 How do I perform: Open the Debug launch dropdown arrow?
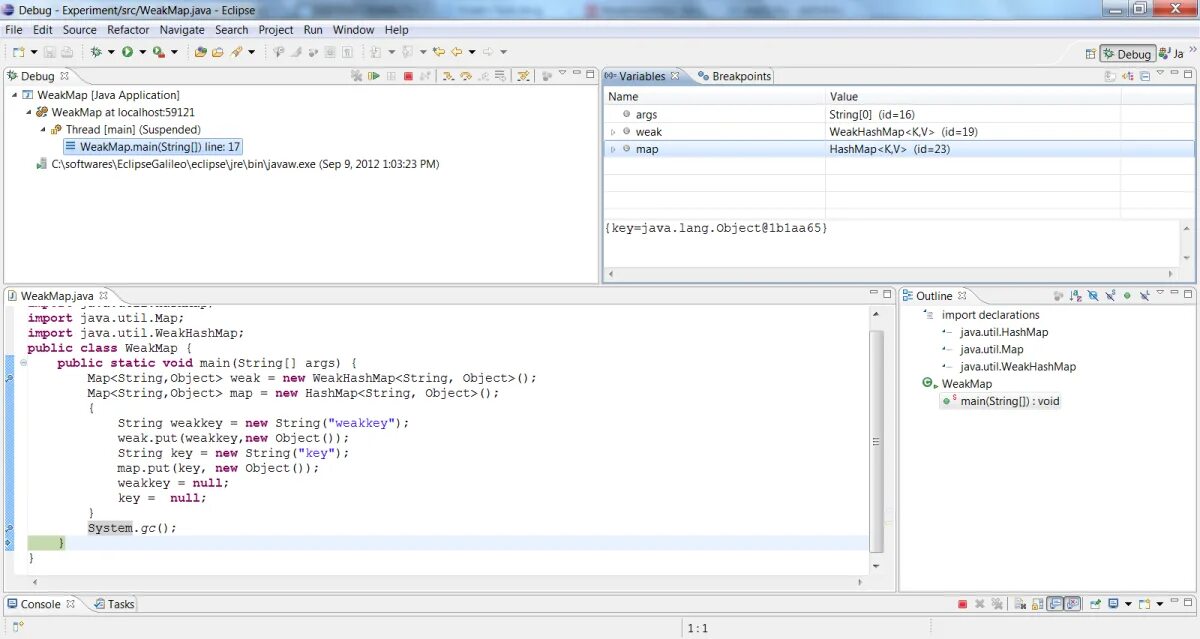[x=111, y=51]
